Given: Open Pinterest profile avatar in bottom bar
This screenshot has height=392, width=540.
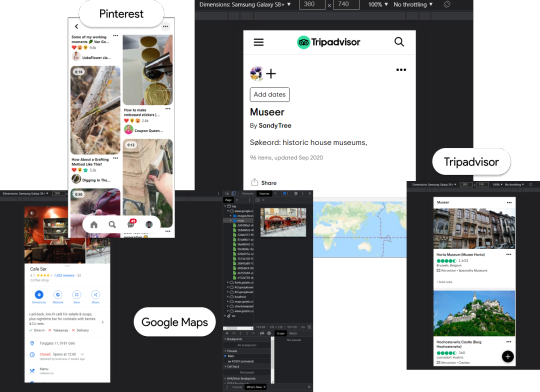Looking at the screenshot, I should point(149,225).
